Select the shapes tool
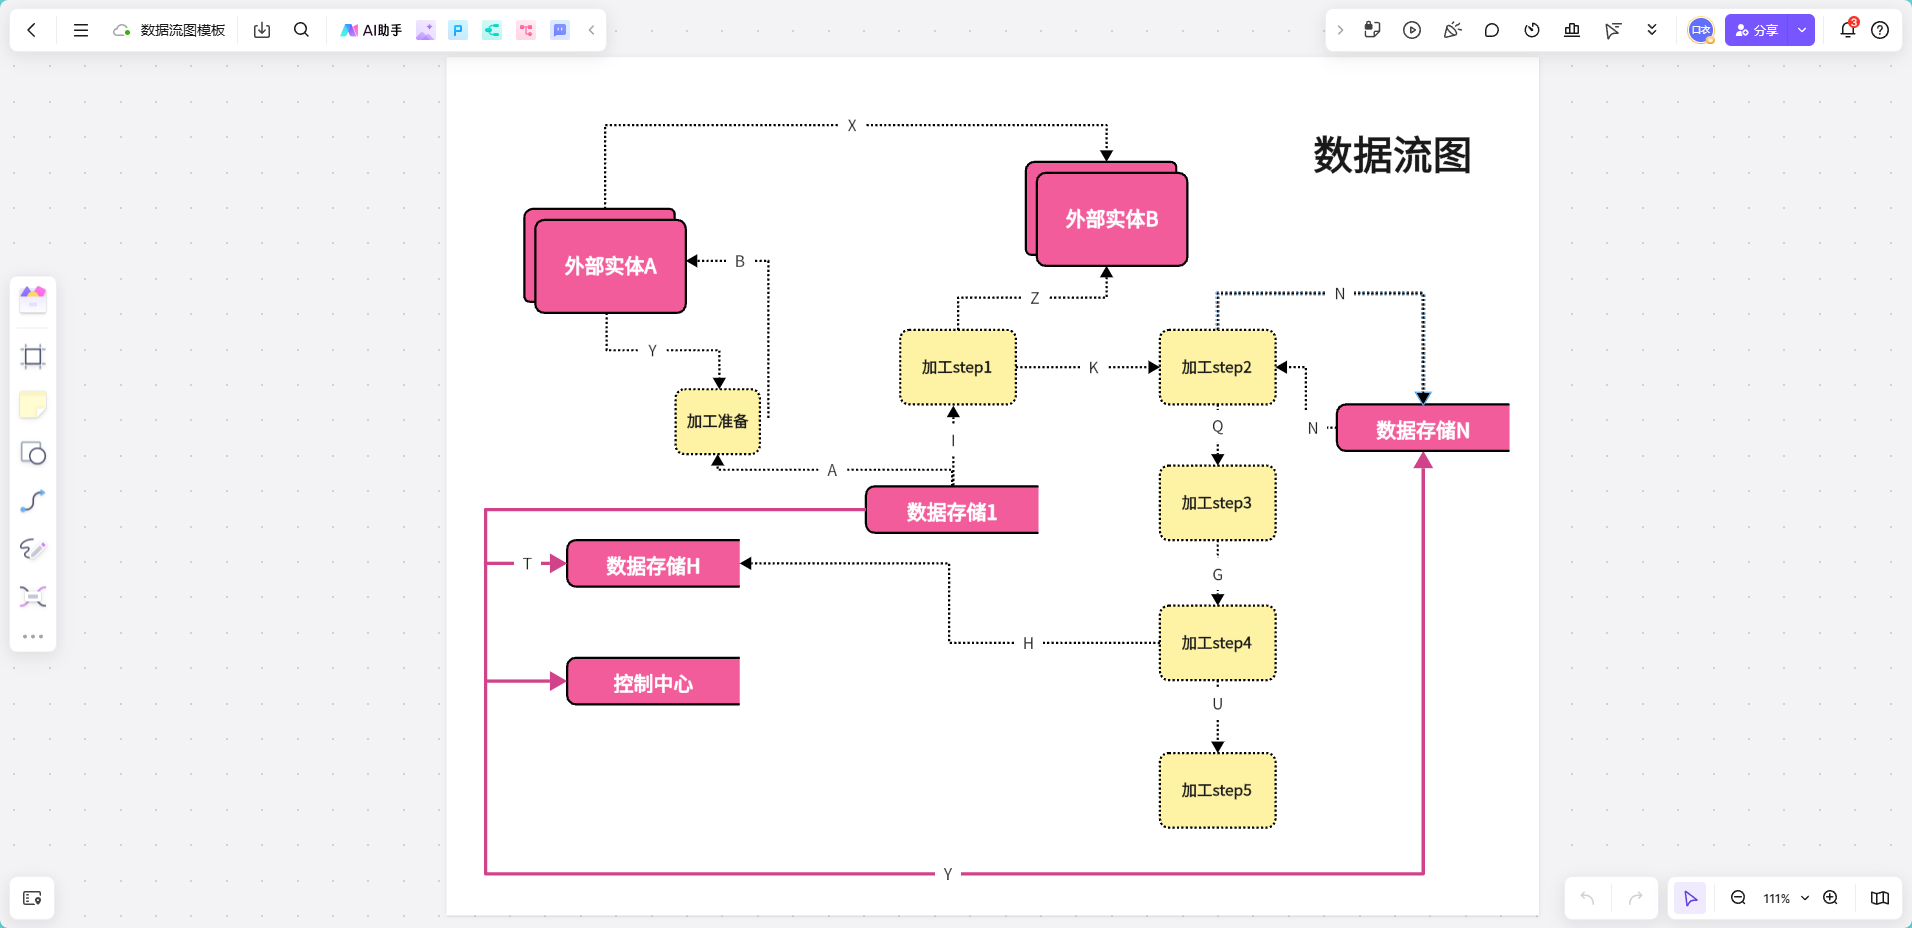This screenshot has width=1912, height=928. pos(33,454)
